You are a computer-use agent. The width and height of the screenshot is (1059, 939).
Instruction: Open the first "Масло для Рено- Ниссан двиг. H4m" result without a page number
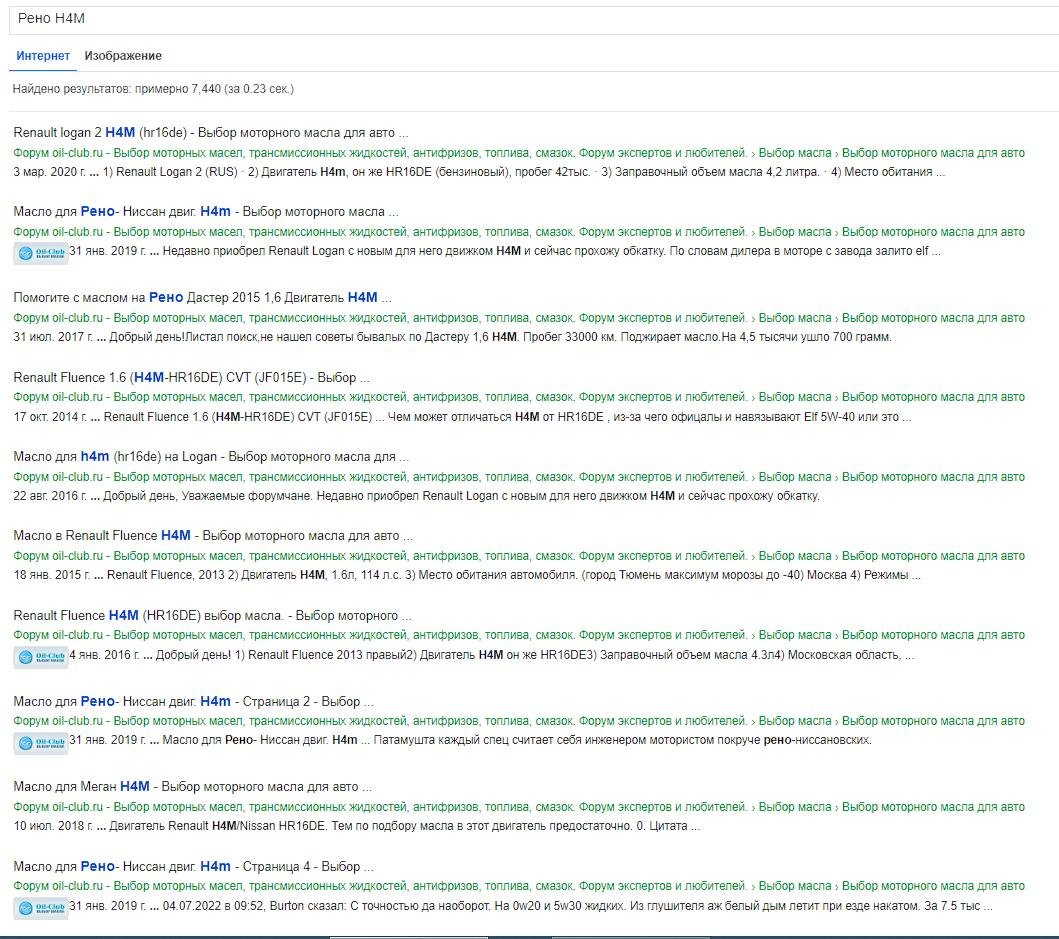click(205, 211)
